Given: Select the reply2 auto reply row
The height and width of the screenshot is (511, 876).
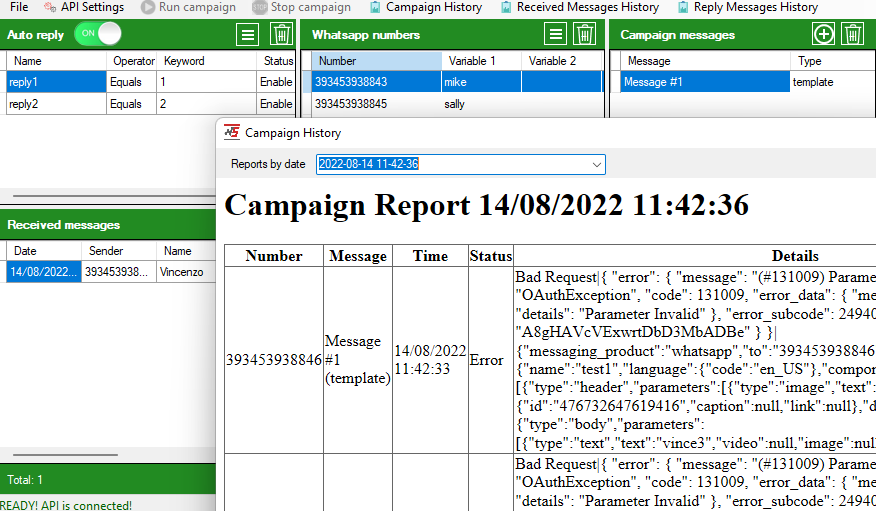Looking at the screenshot, I should tap(55, 104).
